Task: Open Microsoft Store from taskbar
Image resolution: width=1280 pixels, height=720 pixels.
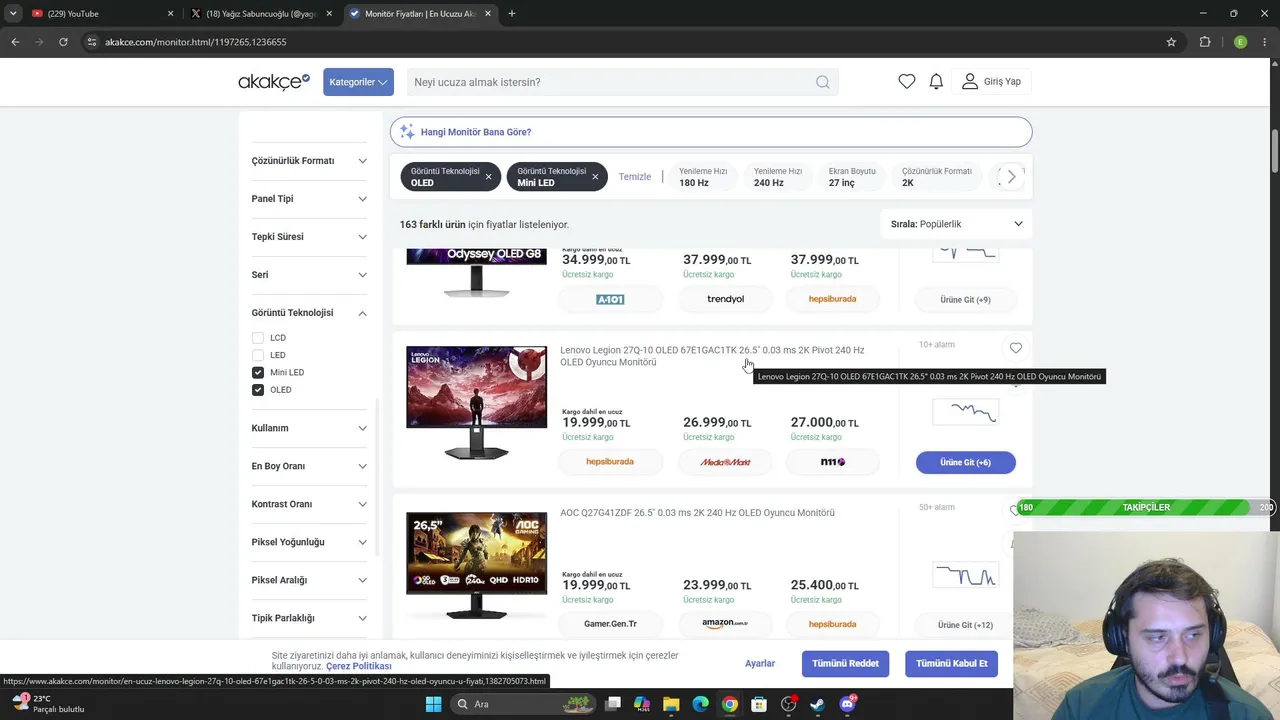Action: pos(759,704)
